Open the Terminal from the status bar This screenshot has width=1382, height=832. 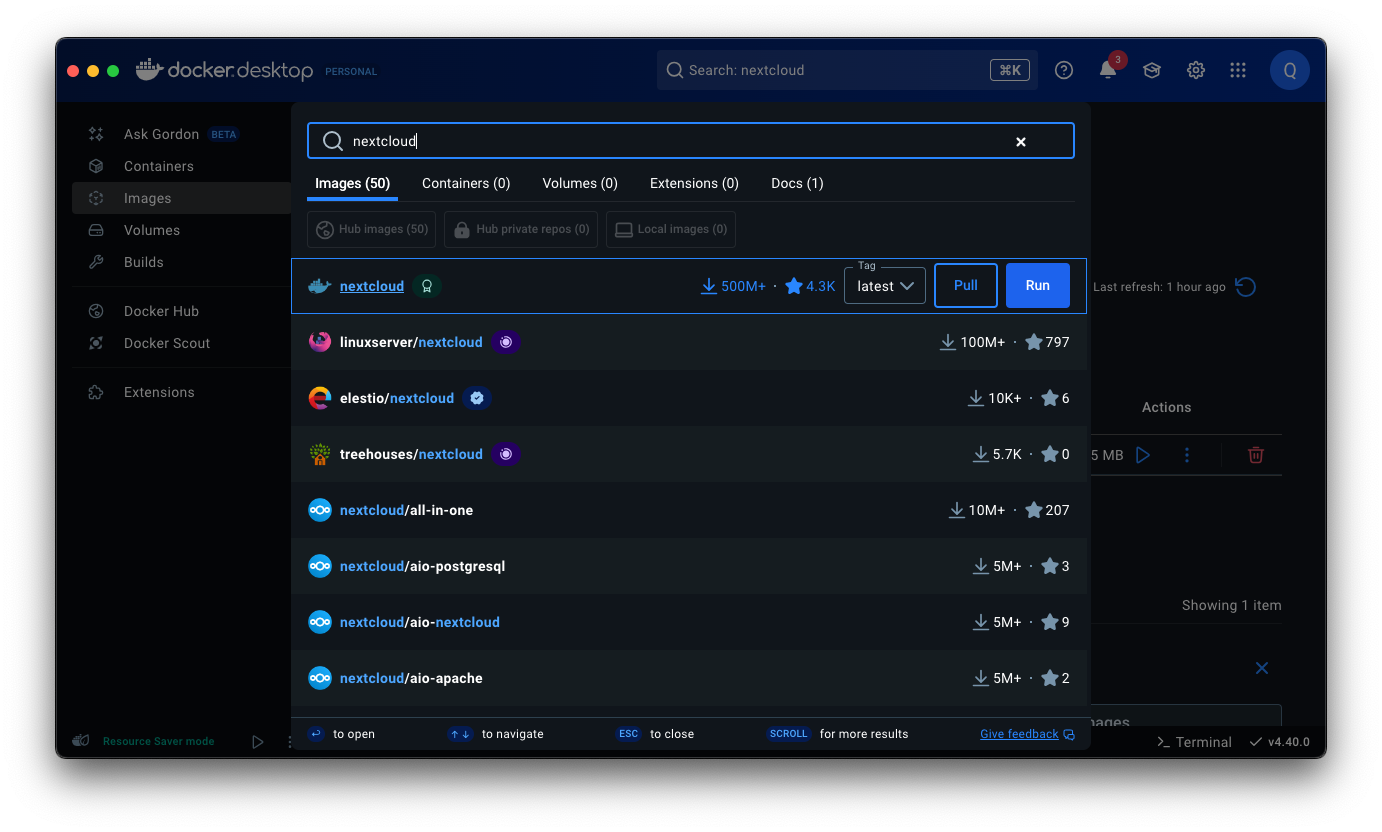1194,742
